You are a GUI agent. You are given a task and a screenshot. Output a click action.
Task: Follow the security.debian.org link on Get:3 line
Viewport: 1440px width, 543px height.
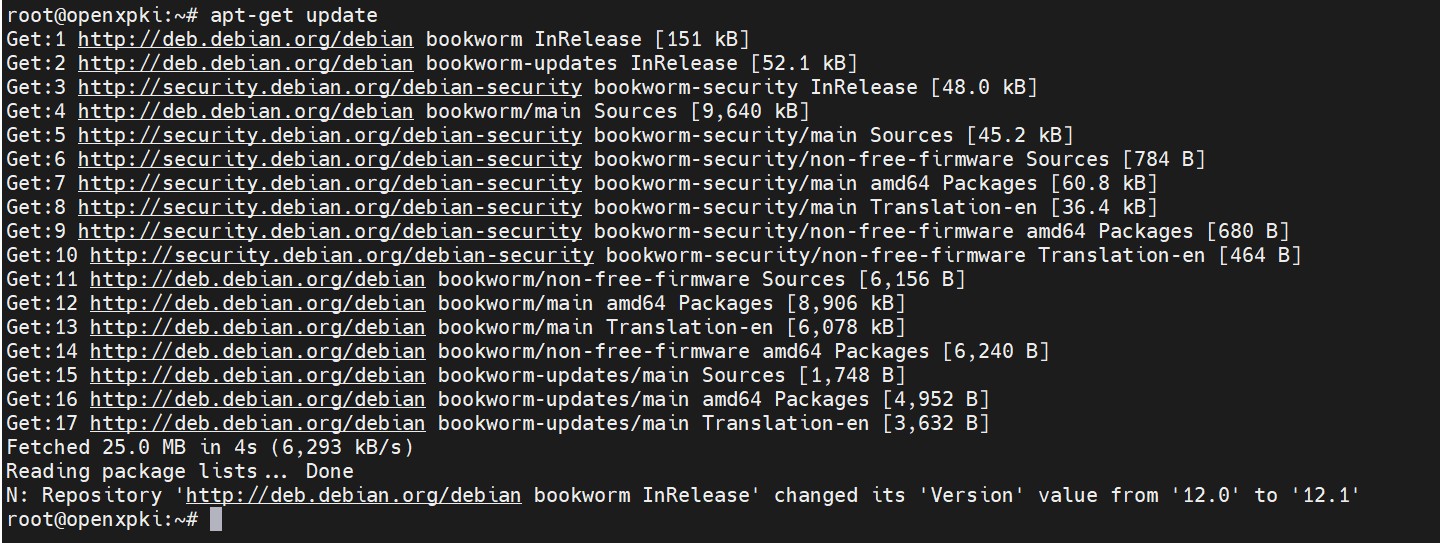(x=329, y=88)
